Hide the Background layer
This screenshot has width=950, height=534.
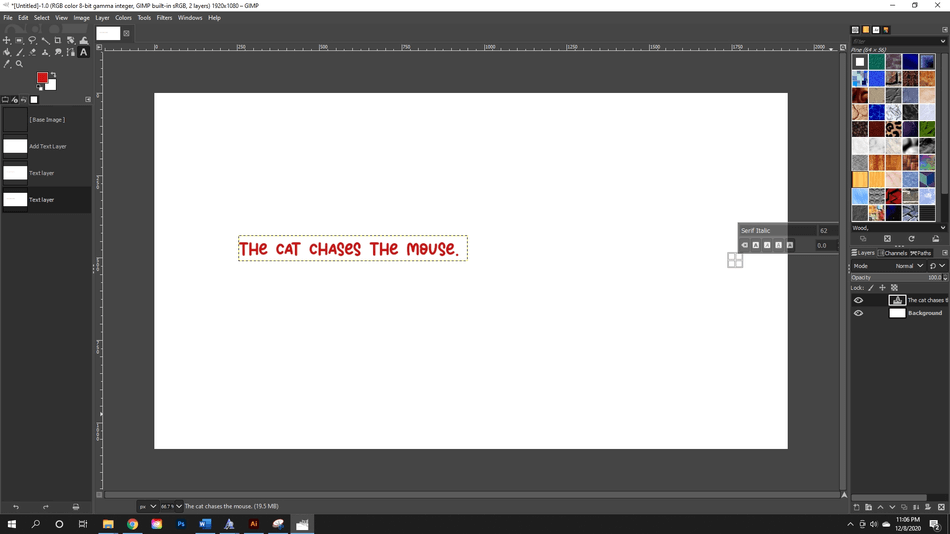858,313
